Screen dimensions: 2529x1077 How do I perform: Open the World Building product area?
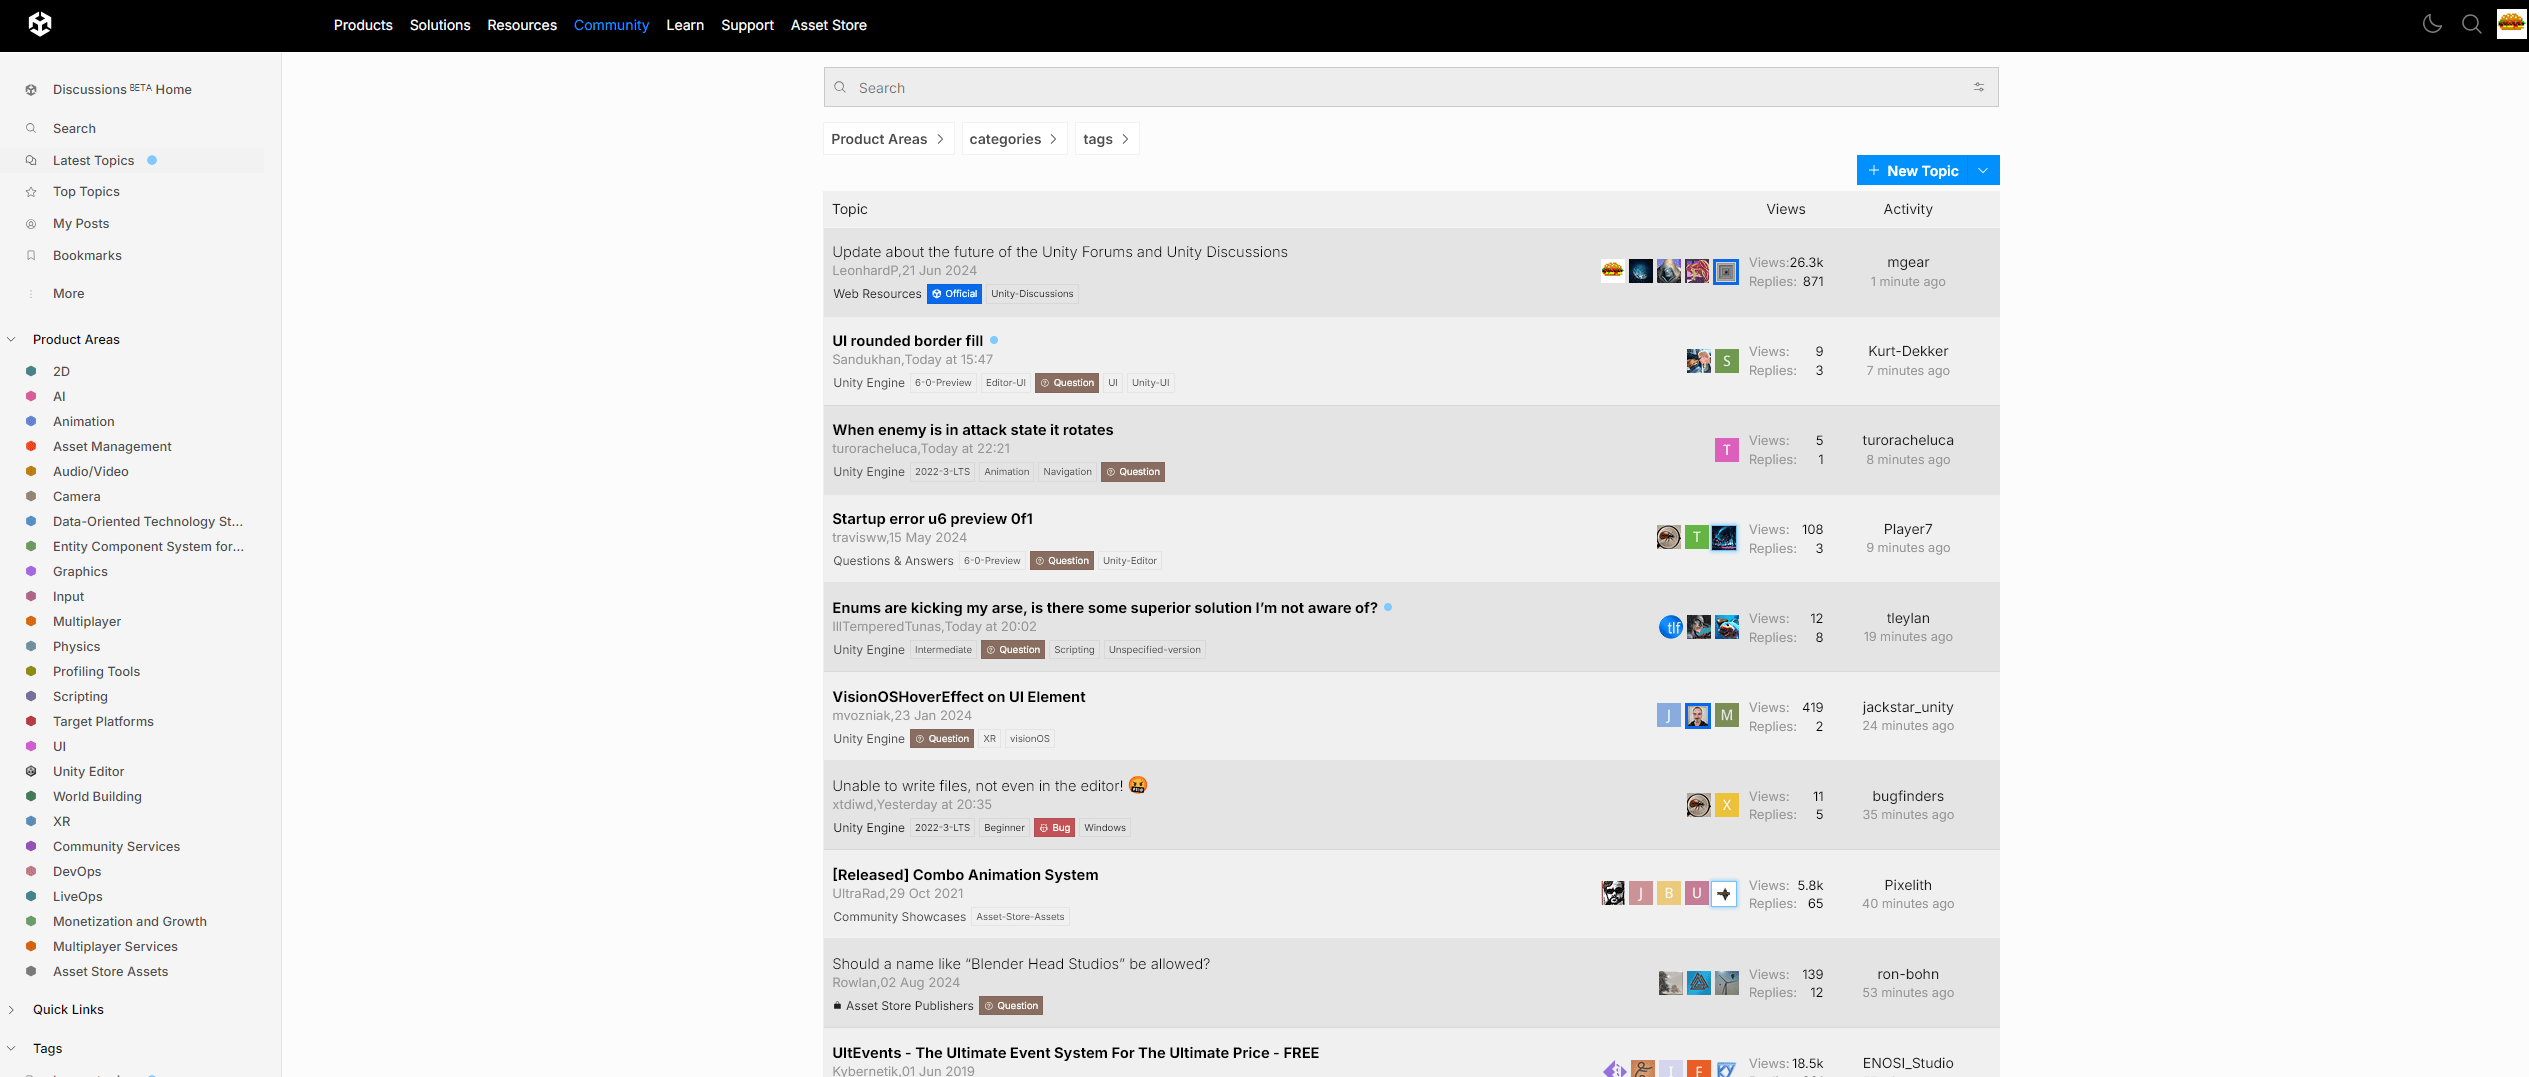[x=97, y=797]
